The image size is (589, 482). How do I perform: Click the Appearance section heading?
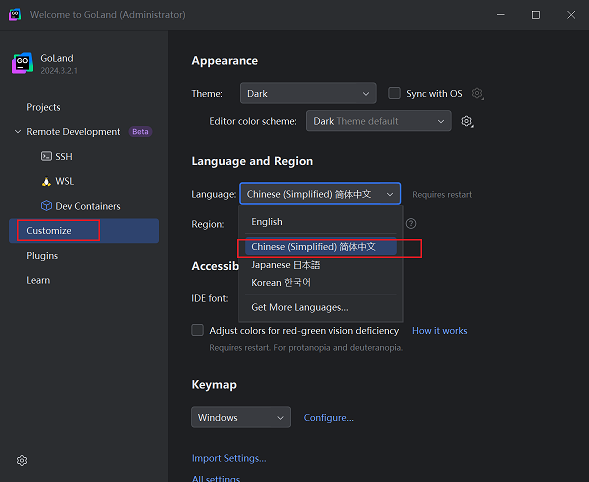pyautogui.click(x=225, y=61)
